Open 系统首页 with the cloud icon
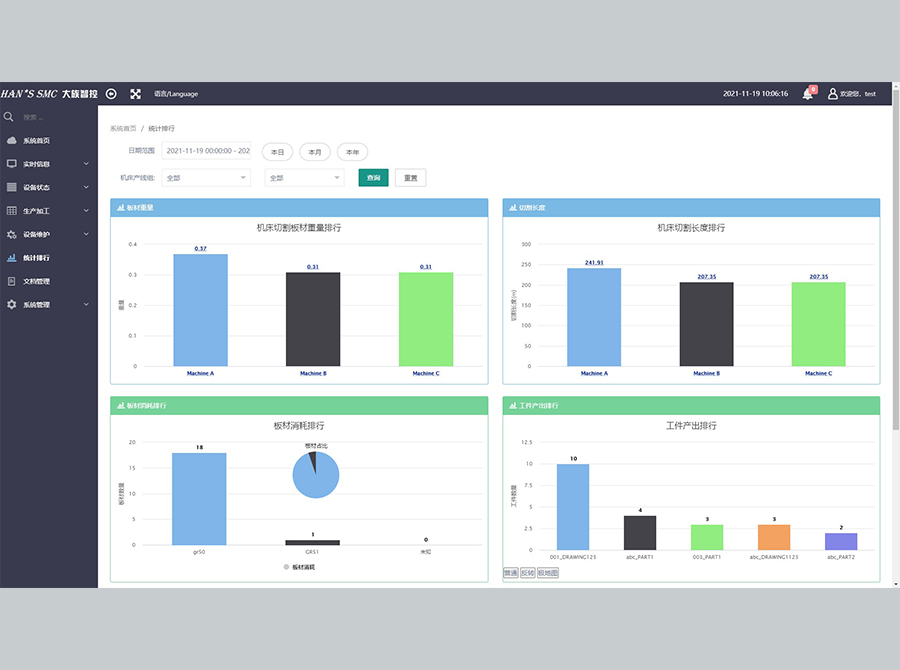The image size is (900, 670). click(12, 141)
